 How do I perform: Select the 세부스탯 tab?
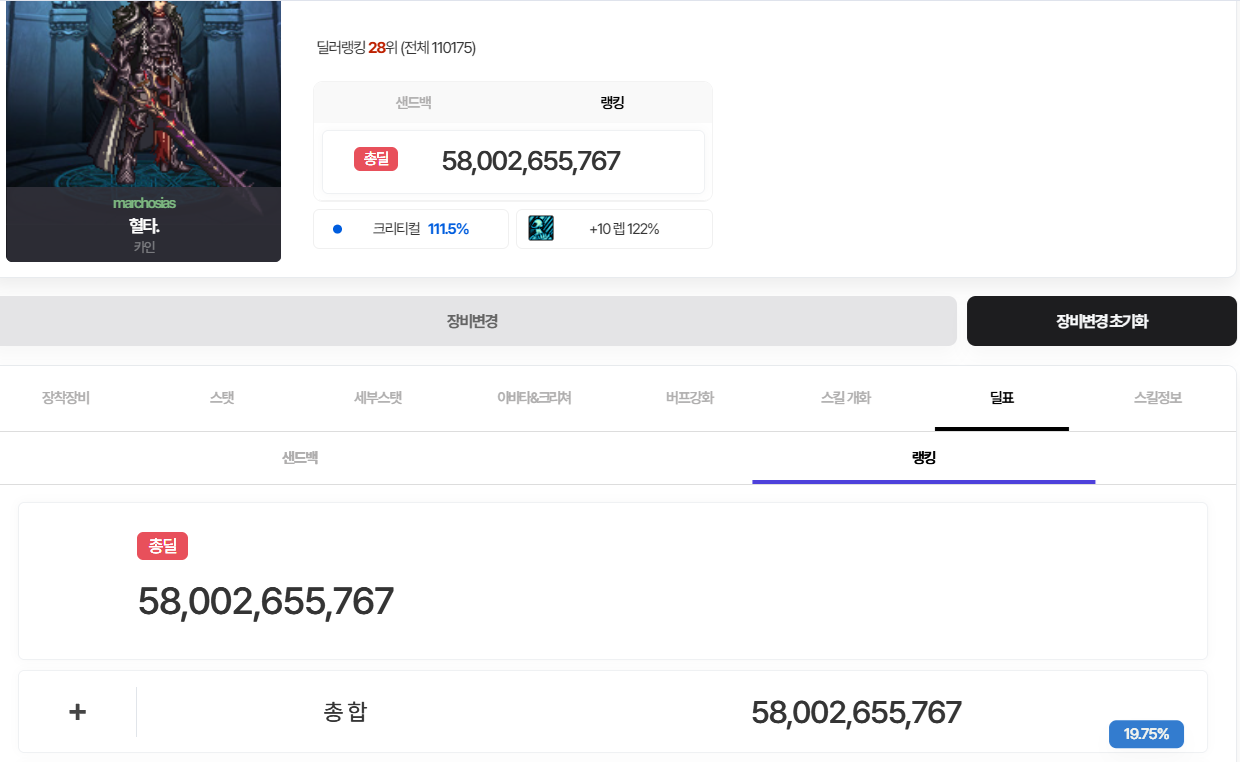(378, 398)
